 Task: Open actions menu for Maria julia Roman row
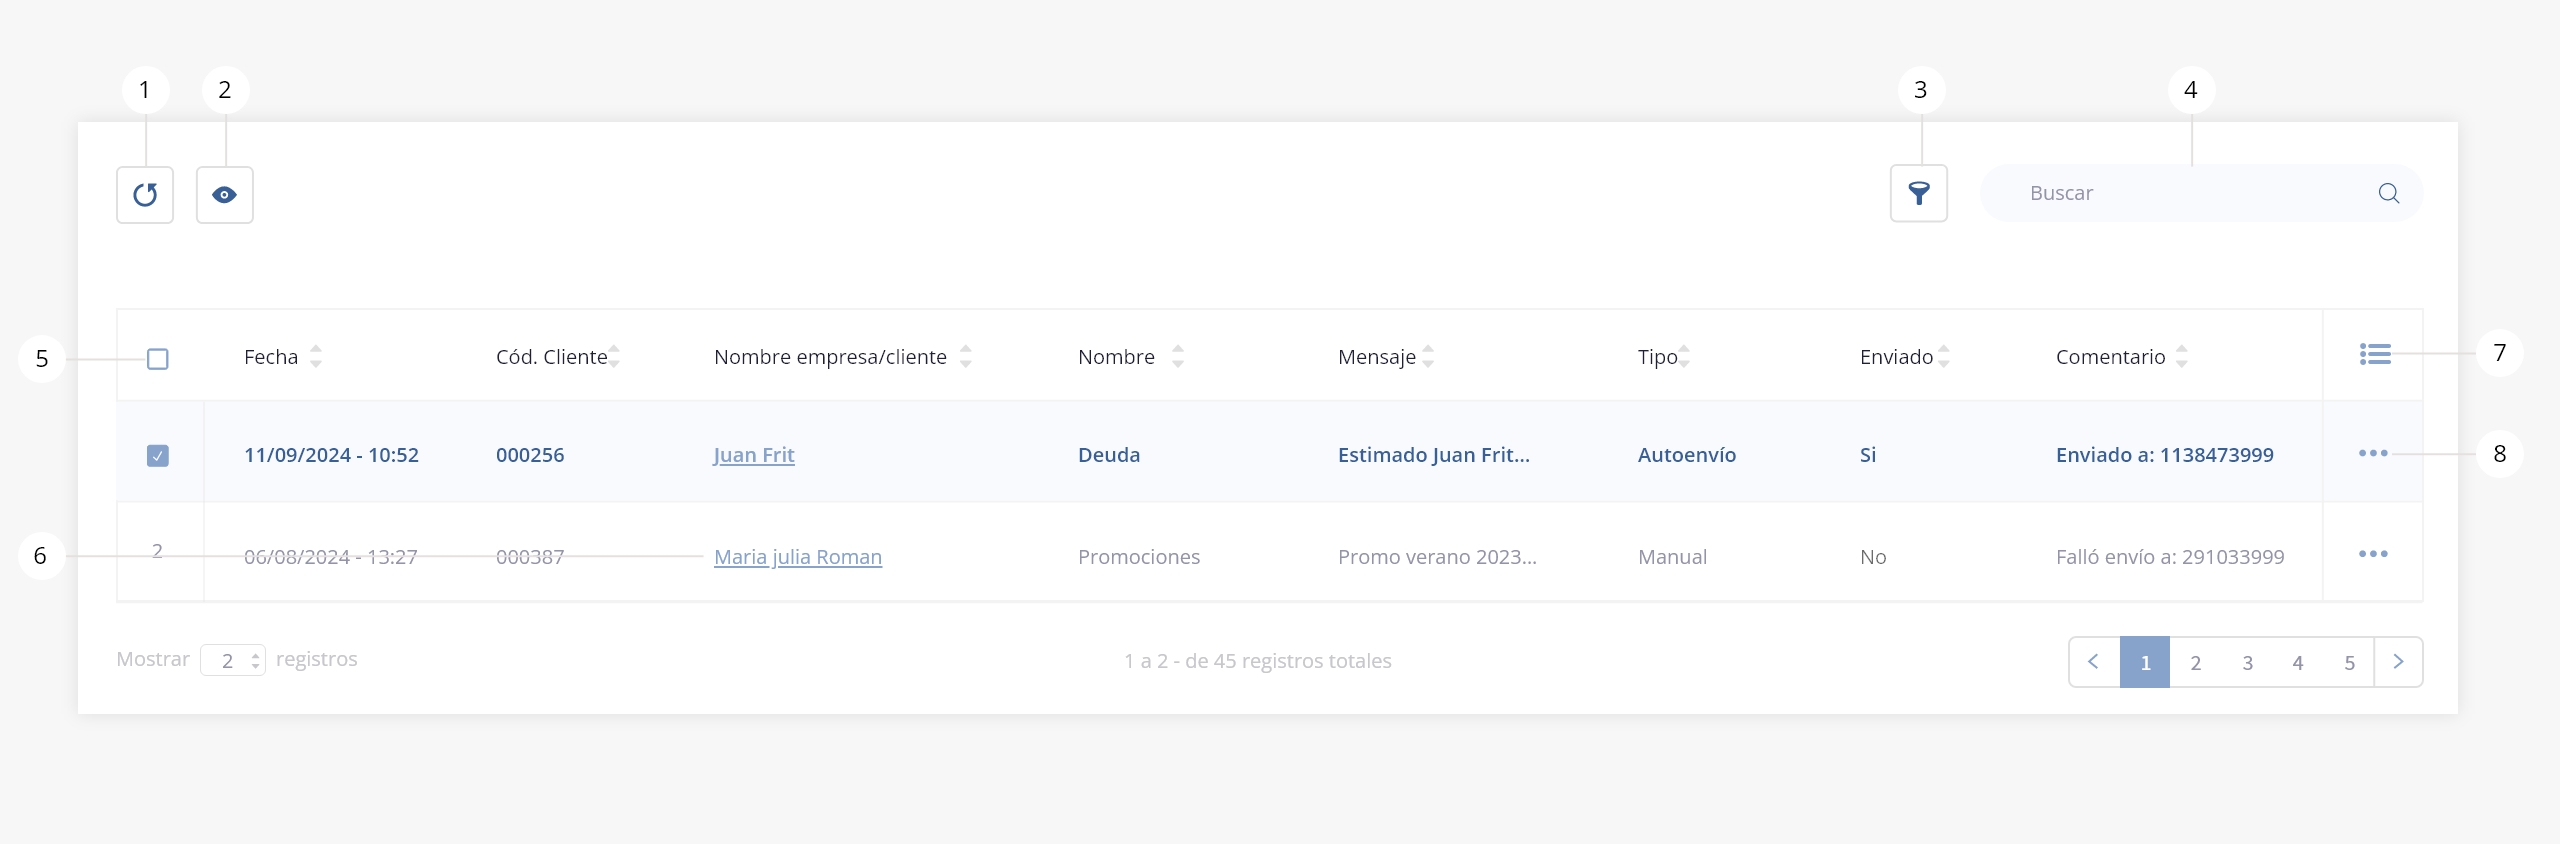tap(2372, 554)
